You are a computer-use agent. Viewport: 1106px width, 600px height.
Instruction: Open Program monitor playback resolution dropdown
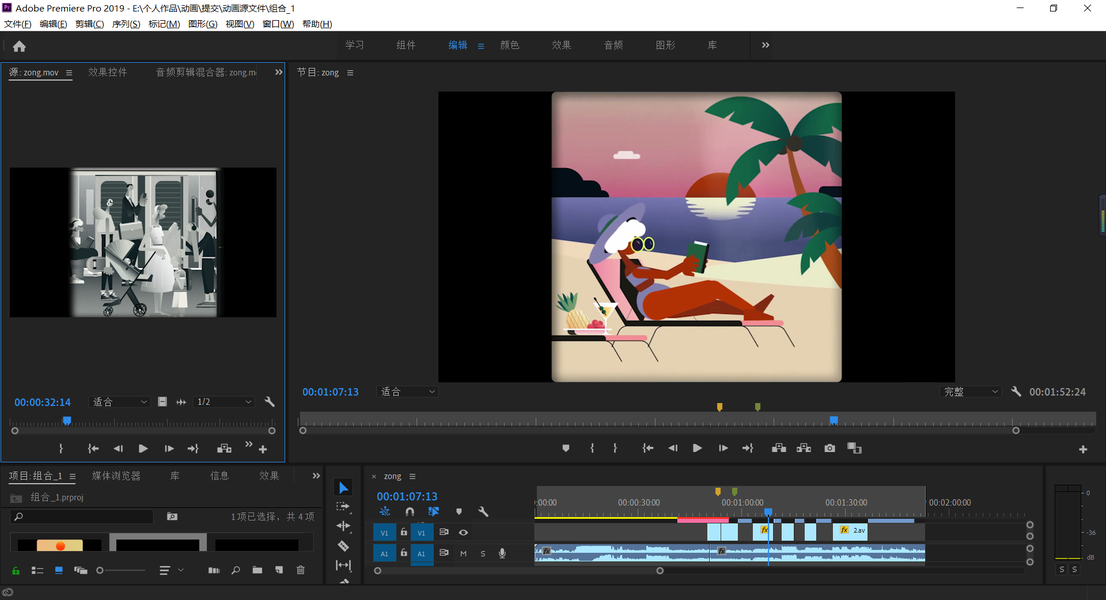[x=971, y=391]
